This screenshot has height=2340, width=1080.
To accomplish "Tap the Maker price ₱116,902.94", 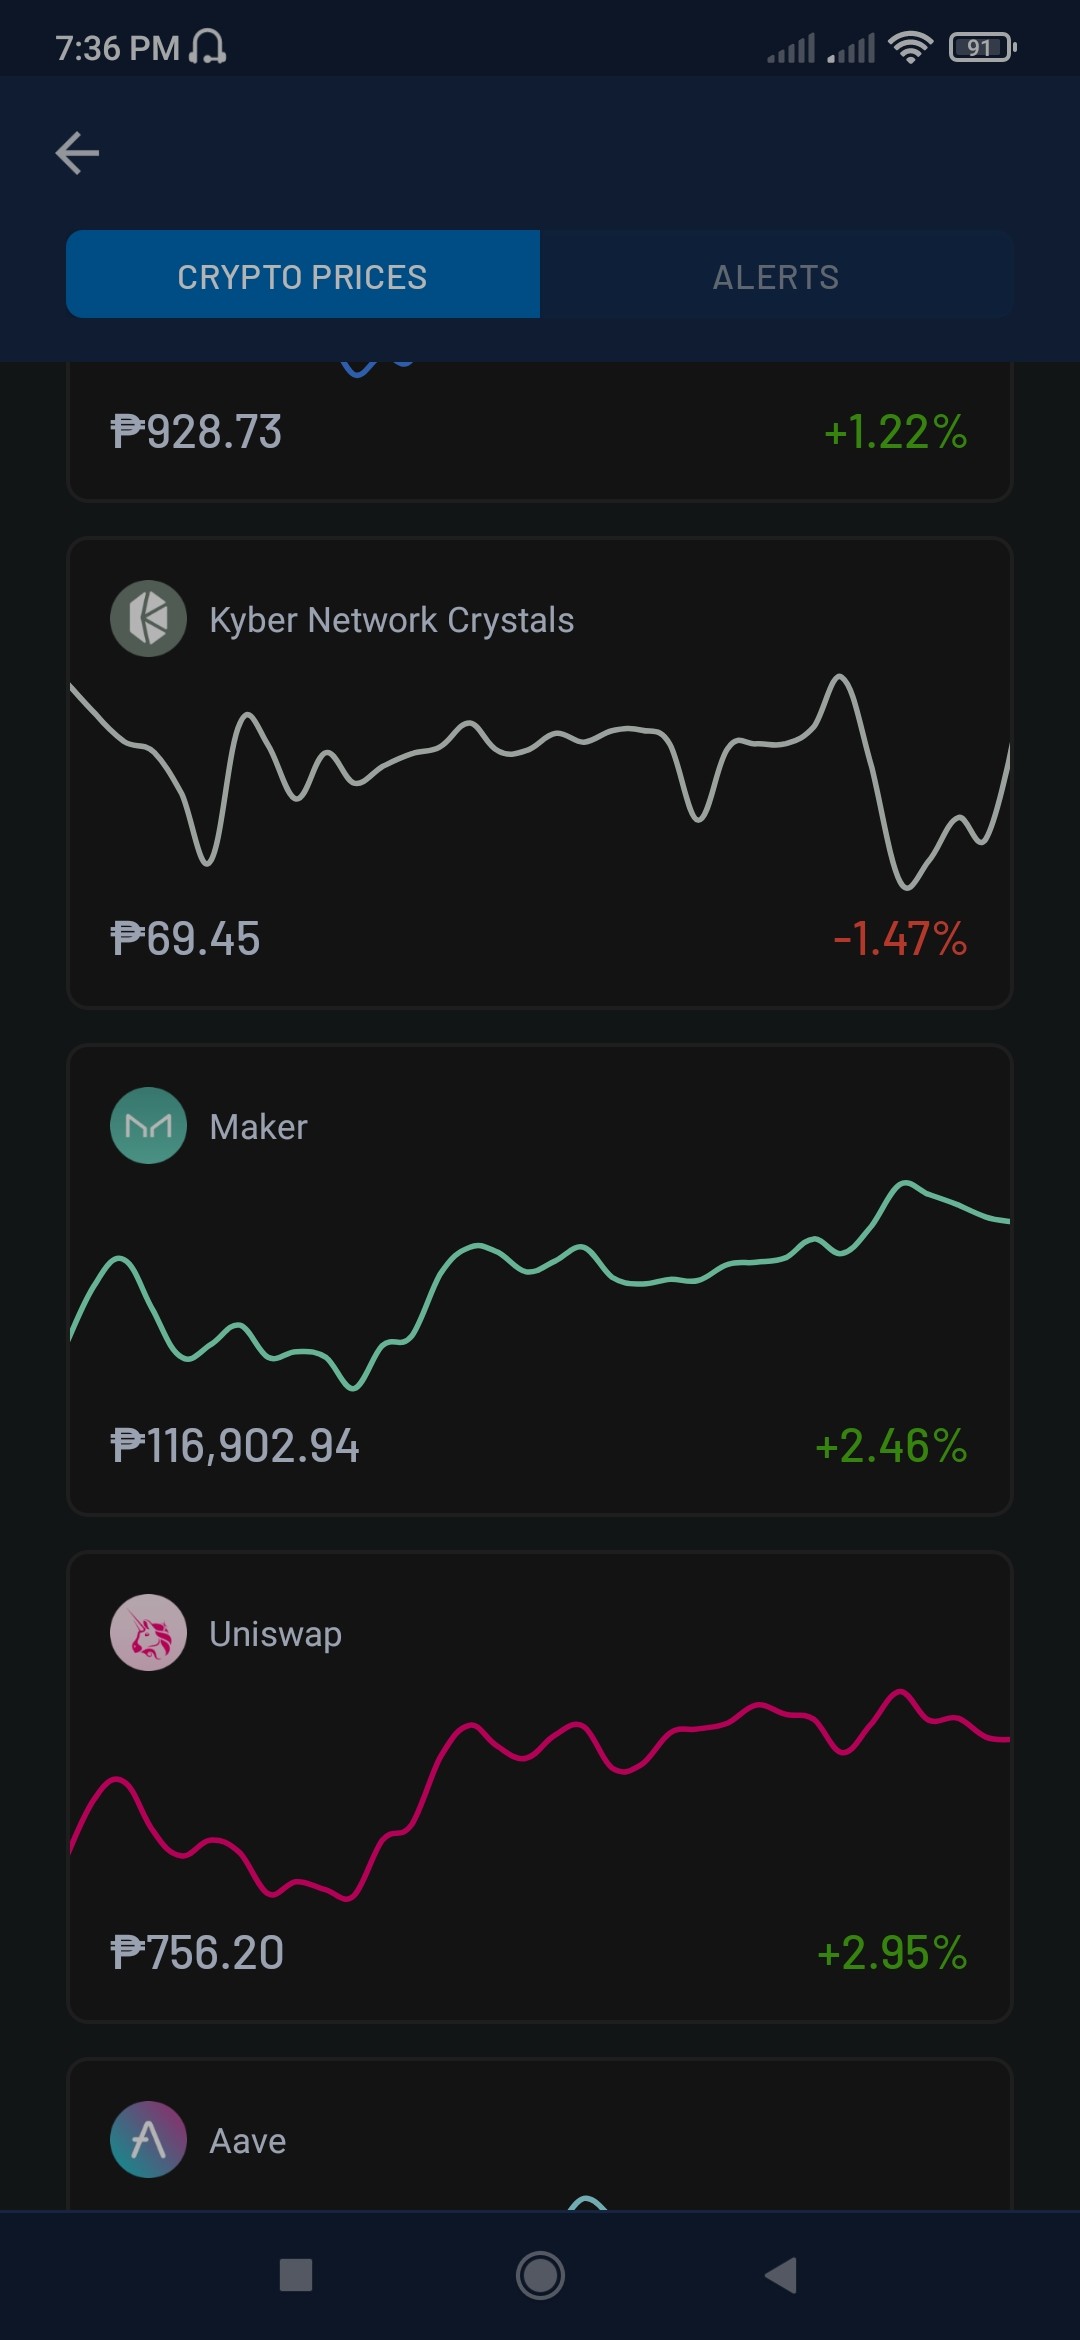I will click(235, 1446).
